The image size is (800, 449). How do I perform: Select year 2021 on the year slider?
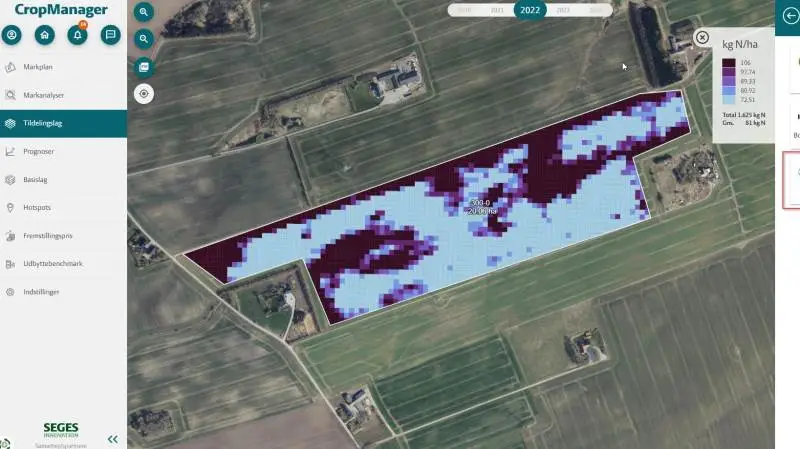click(x=497, y=10)
